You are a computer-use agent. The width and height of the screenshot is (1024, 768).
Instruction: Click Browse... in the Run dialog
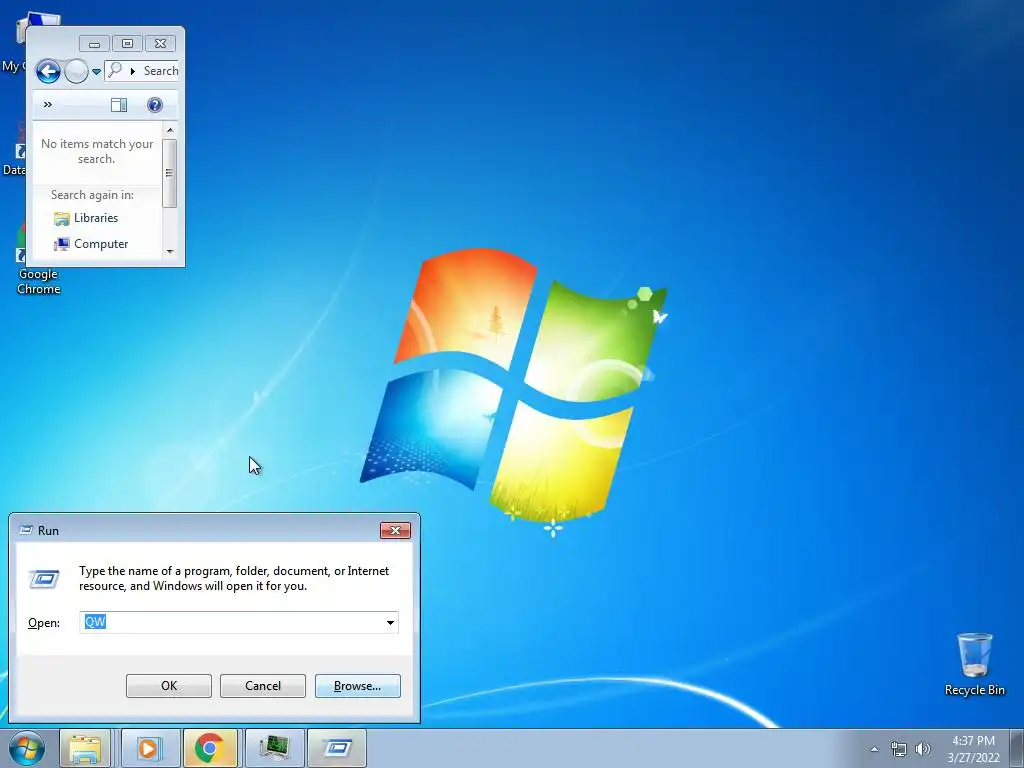(x=357, y=686)
